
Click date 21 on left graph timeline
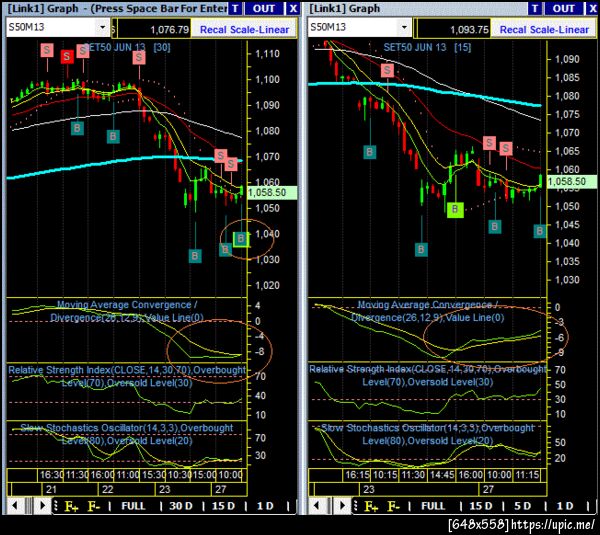click(x=51, y=489)
